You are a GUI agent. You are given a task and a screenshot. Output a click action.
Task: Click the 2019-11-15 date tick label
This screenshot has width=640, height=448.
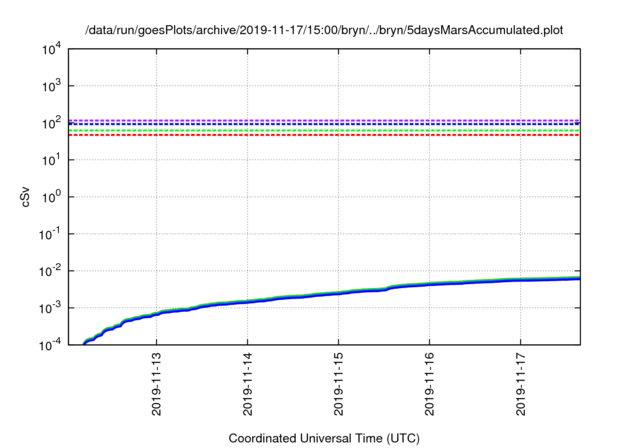click(338, 384)
